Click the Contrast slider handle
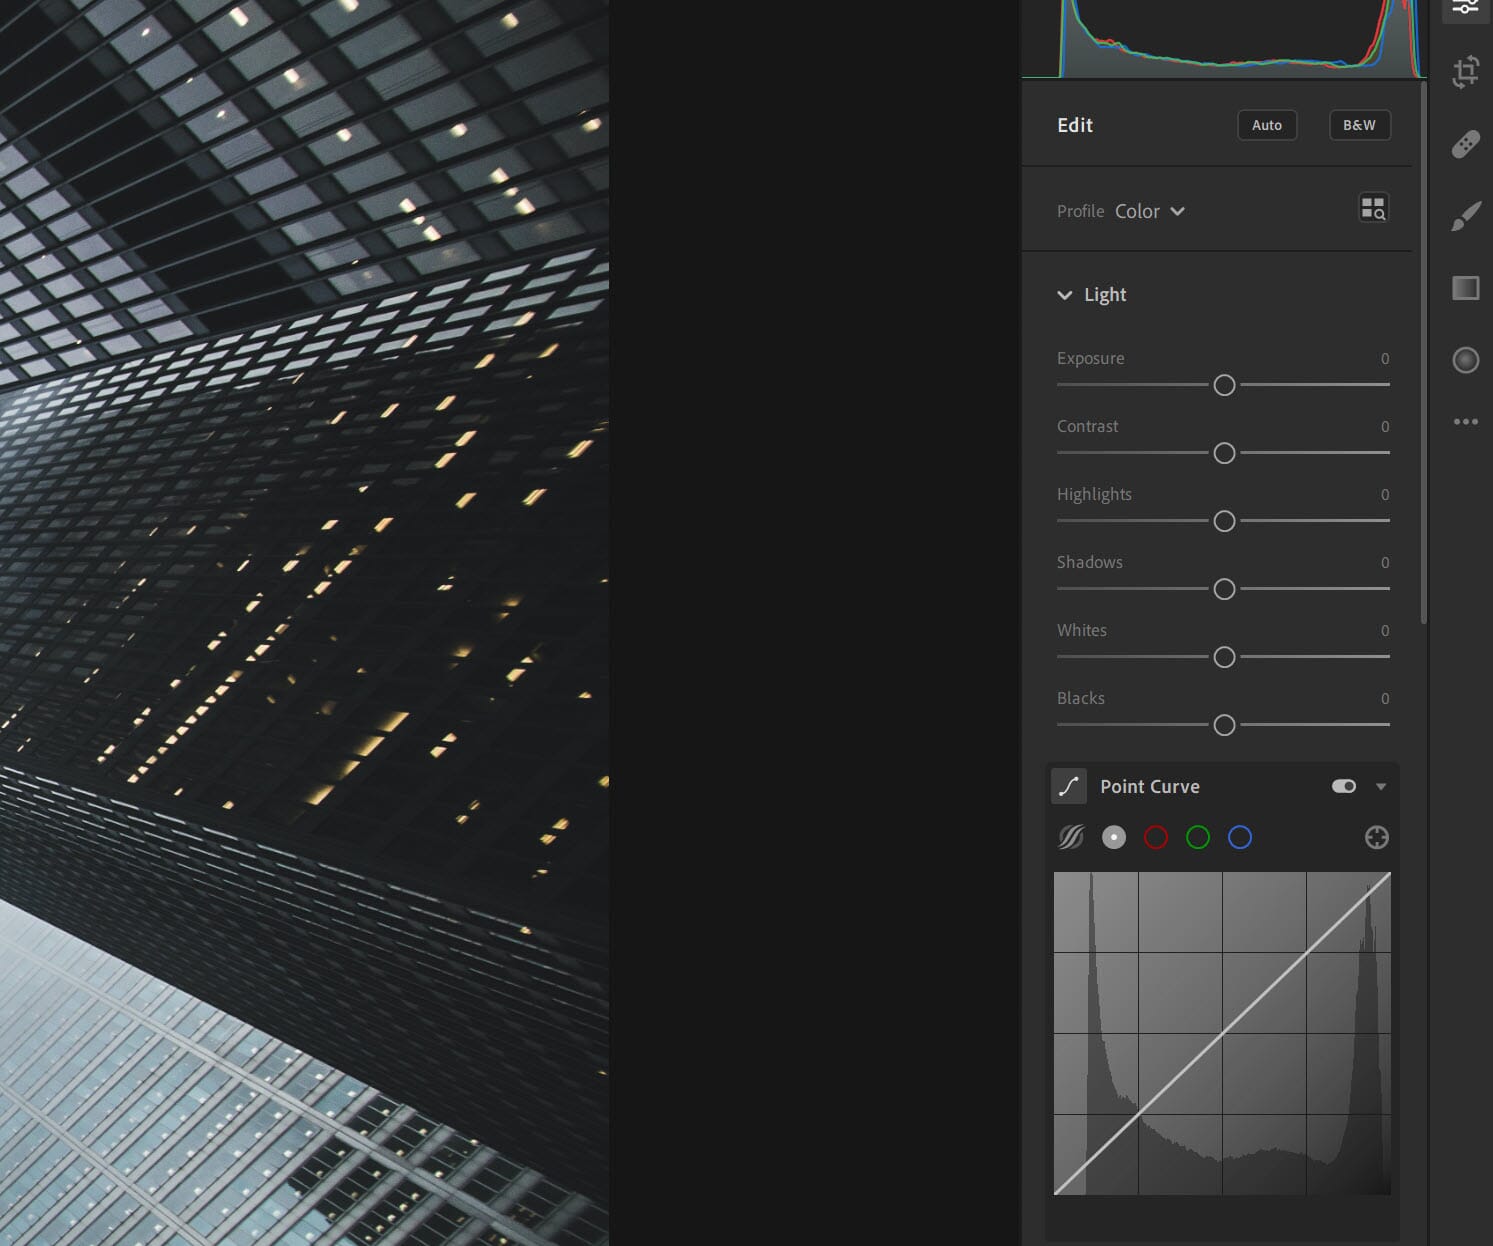 coord(1224,453)
